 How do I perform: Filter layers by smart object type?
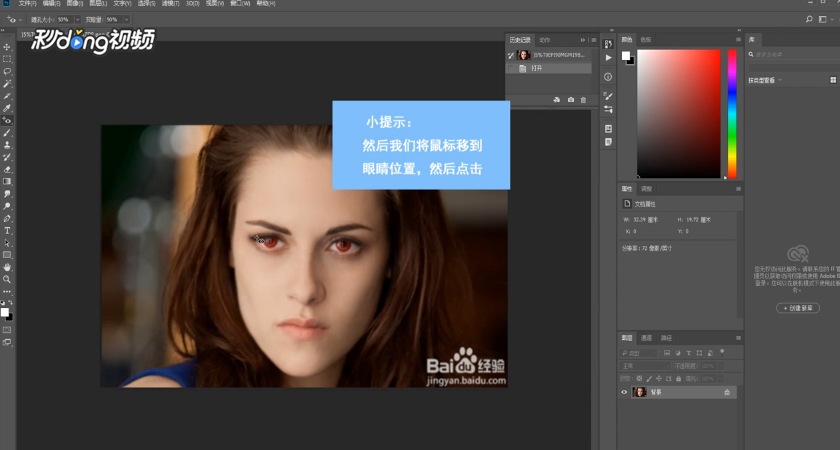[710, 353]
